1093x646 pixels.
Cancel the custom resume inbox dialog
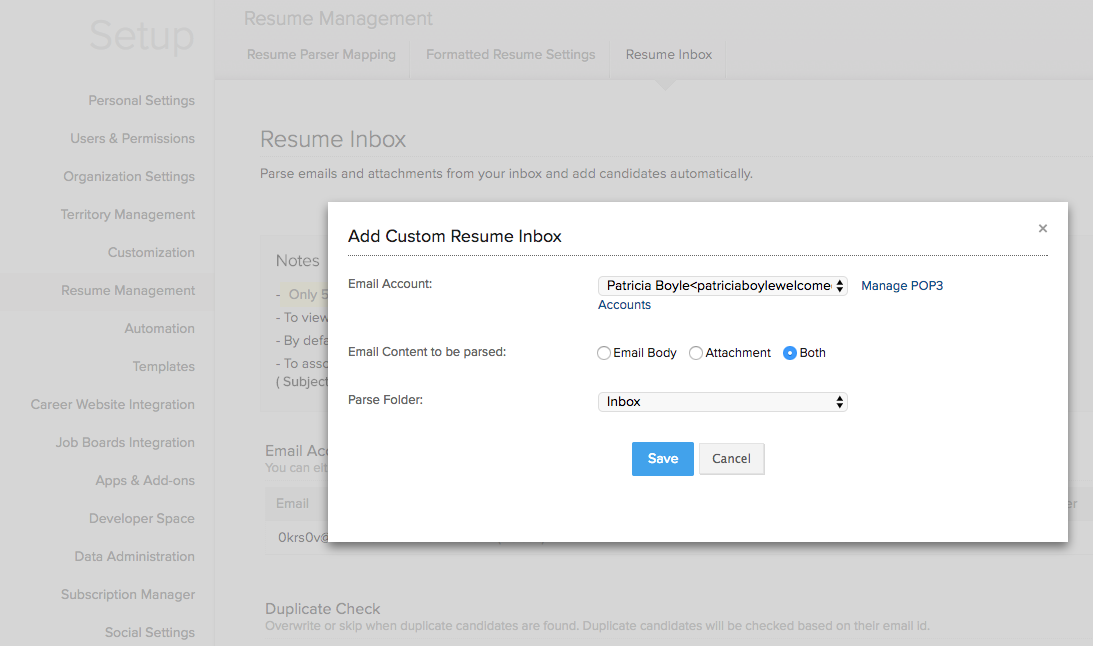coord(731,459)
